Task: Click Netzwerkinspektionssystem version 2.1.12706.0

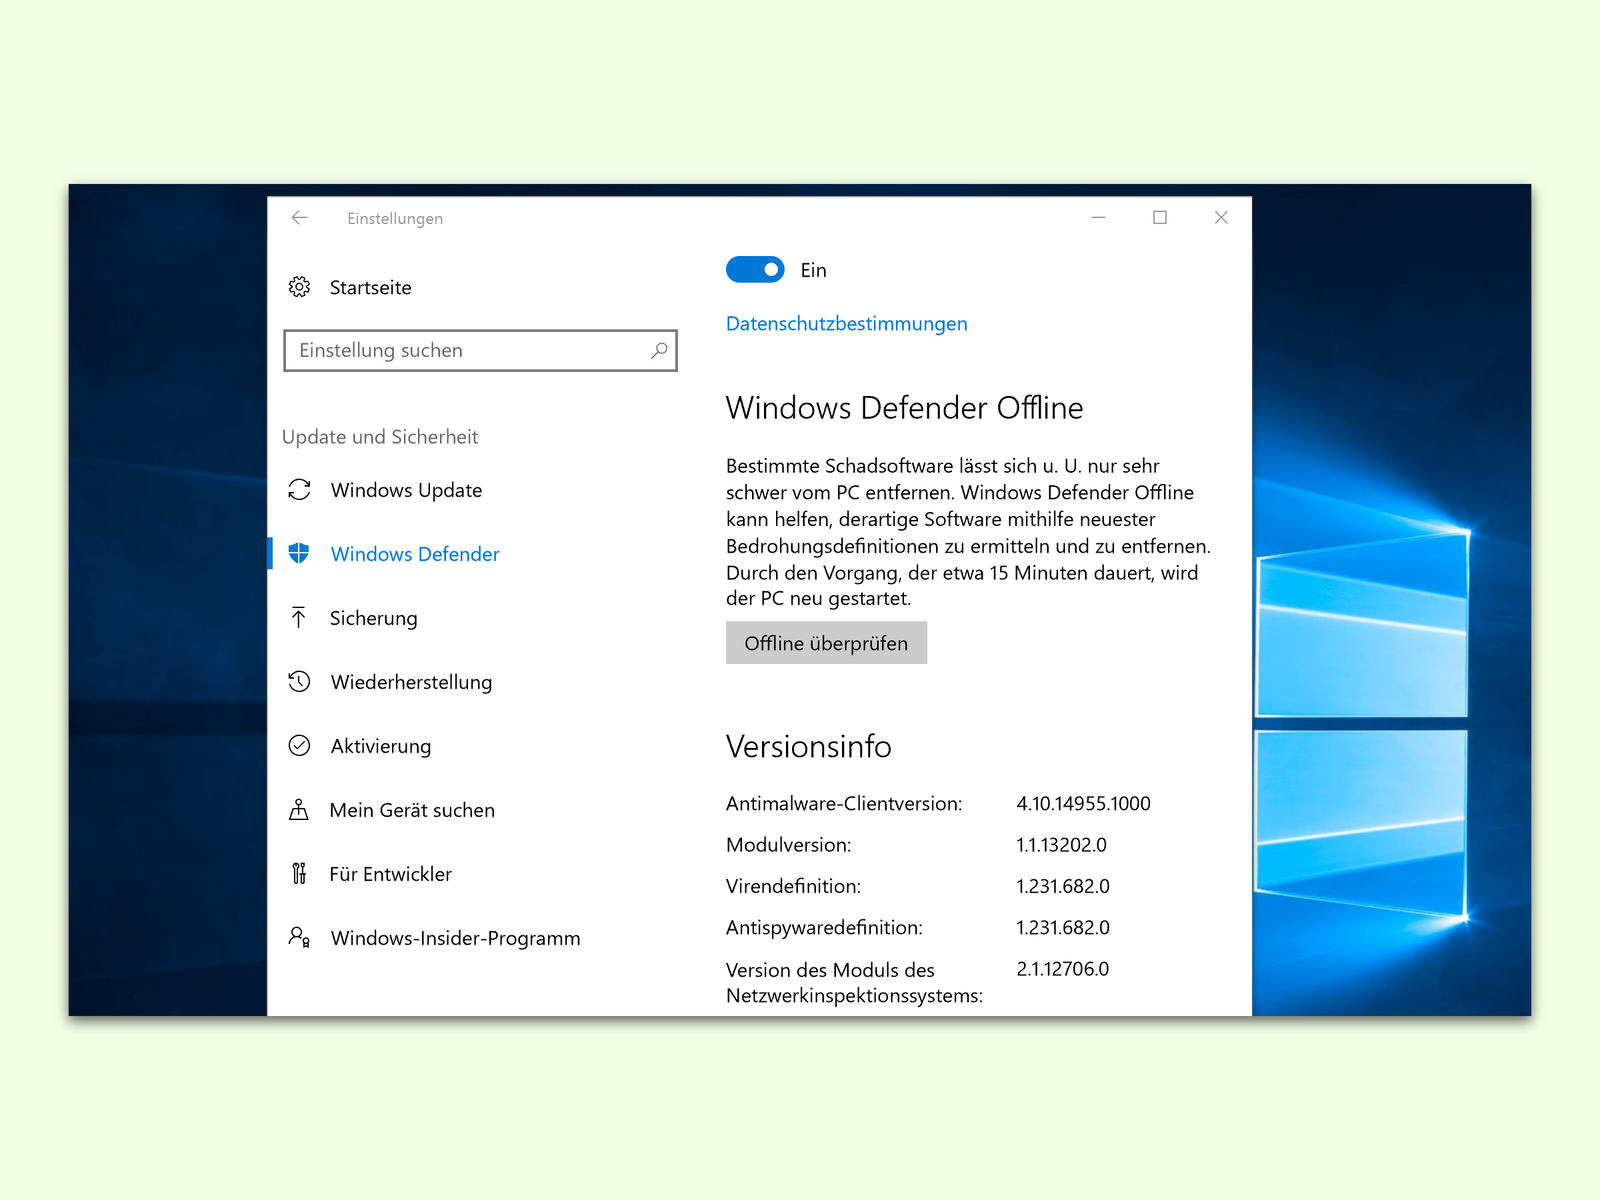Action: [x=1062, y=969]
